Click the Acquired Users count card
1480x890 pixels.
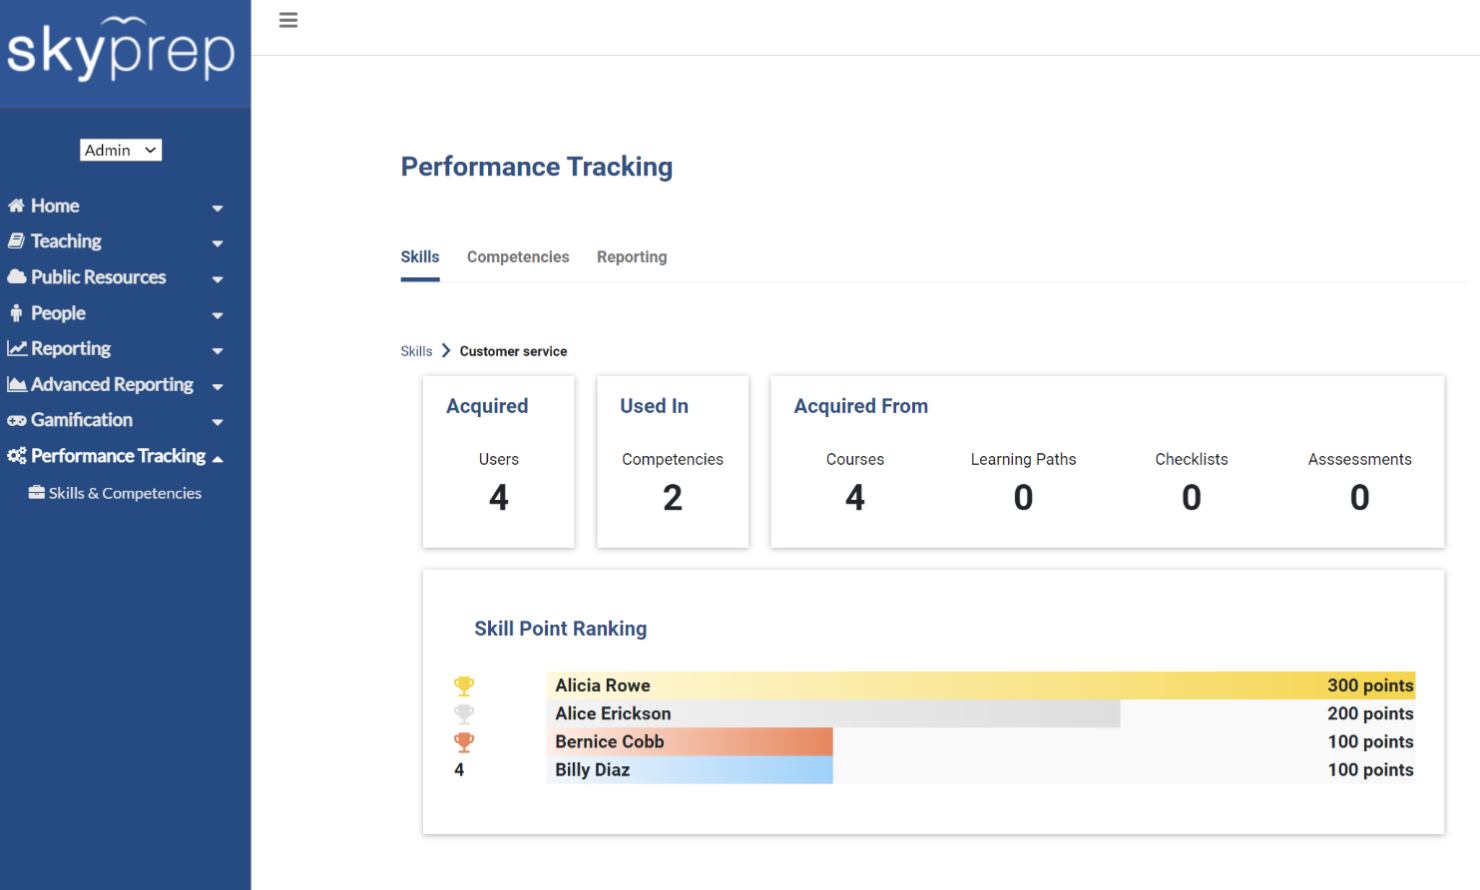499,462
